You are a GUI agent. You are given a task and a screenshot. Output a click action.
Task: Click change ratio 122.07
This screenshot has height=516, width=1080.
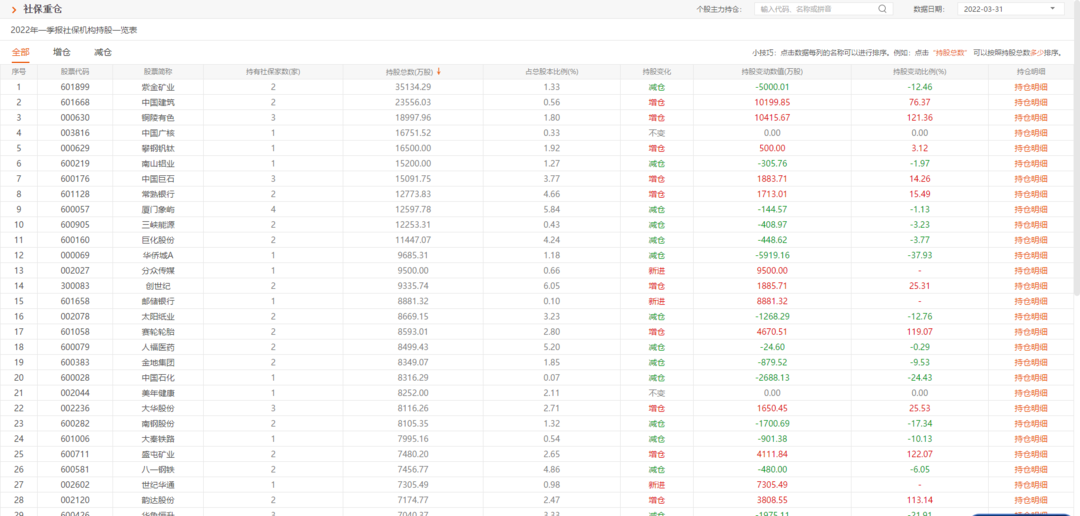click(x=920, y=454)
